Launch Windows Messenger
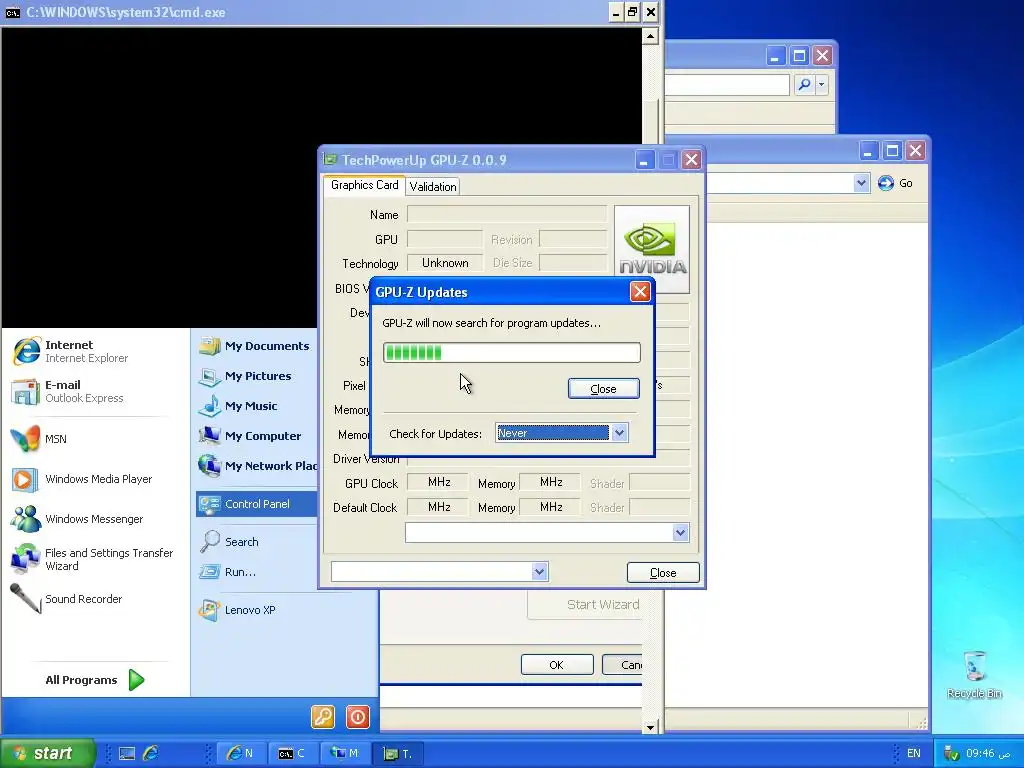 tap(77, 519)
